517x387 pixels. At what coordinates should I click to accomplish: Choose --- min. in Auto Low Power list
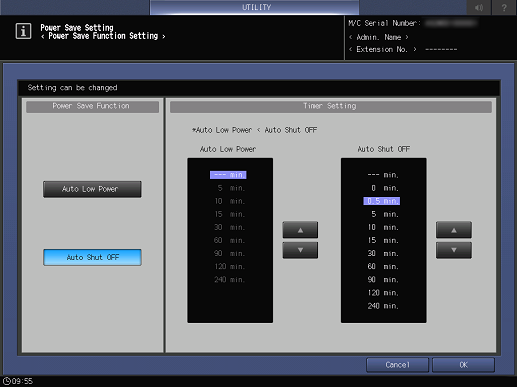[x=228, y=175]
